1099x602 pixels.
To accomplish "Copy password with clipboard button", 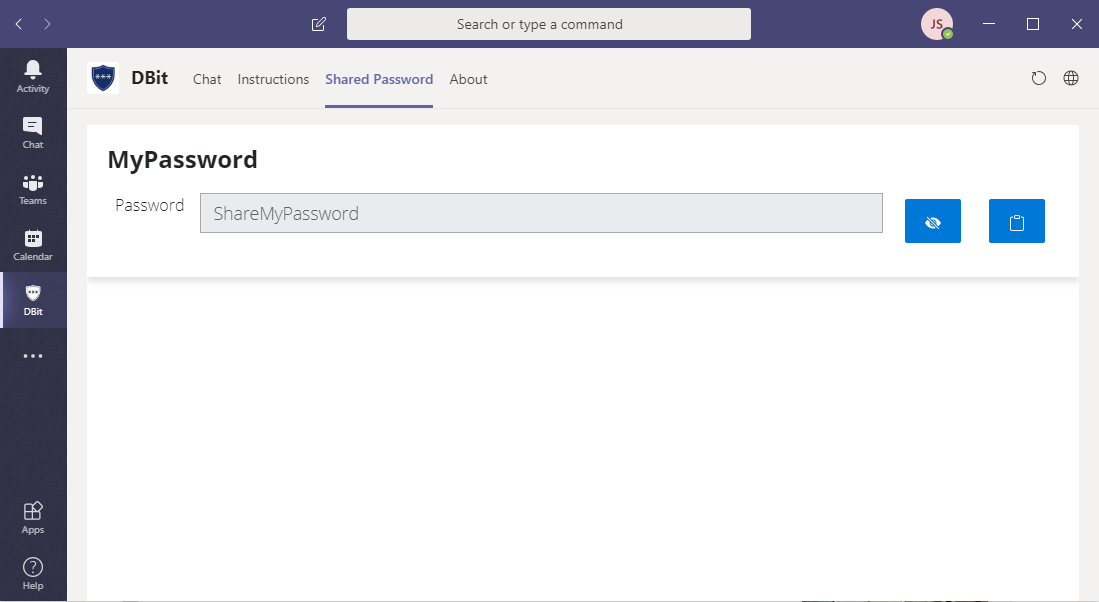I will [1016, 221].
